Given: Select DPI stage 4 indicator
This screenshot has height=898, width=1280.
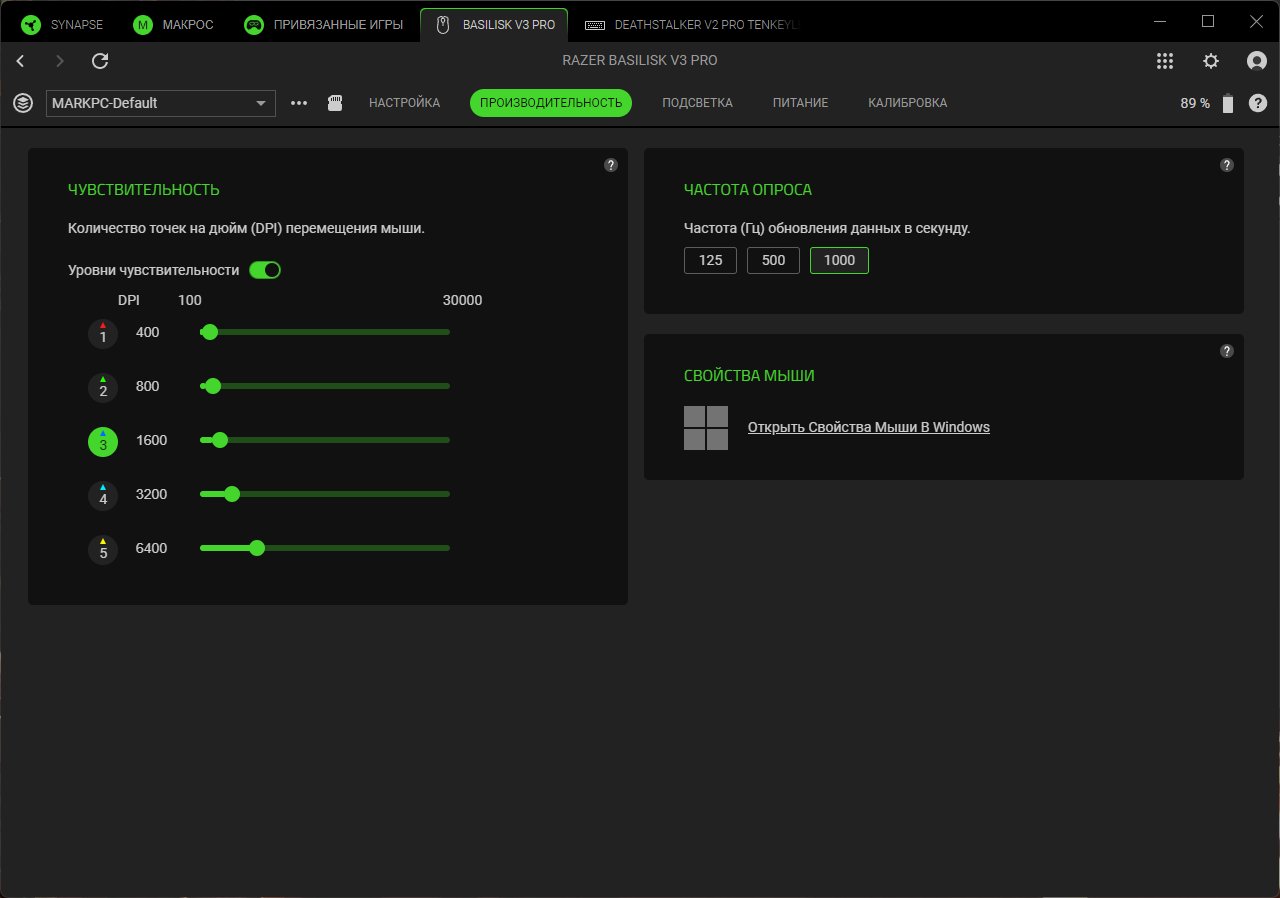Looking at the screenshot, I should tap(103, 495).
